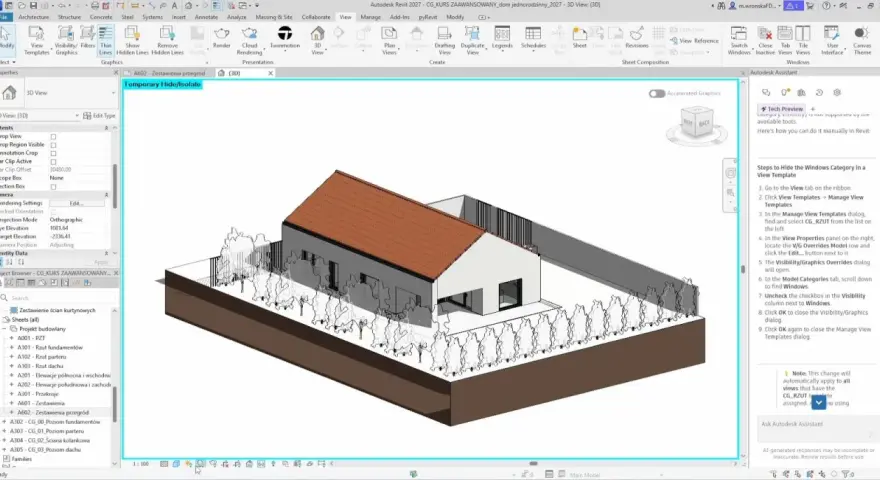Image resolution: width=880 pixels, height=480 pixels.
Task: Expand the A001 - PZT sheet node
Action: [x=11, y=339]
